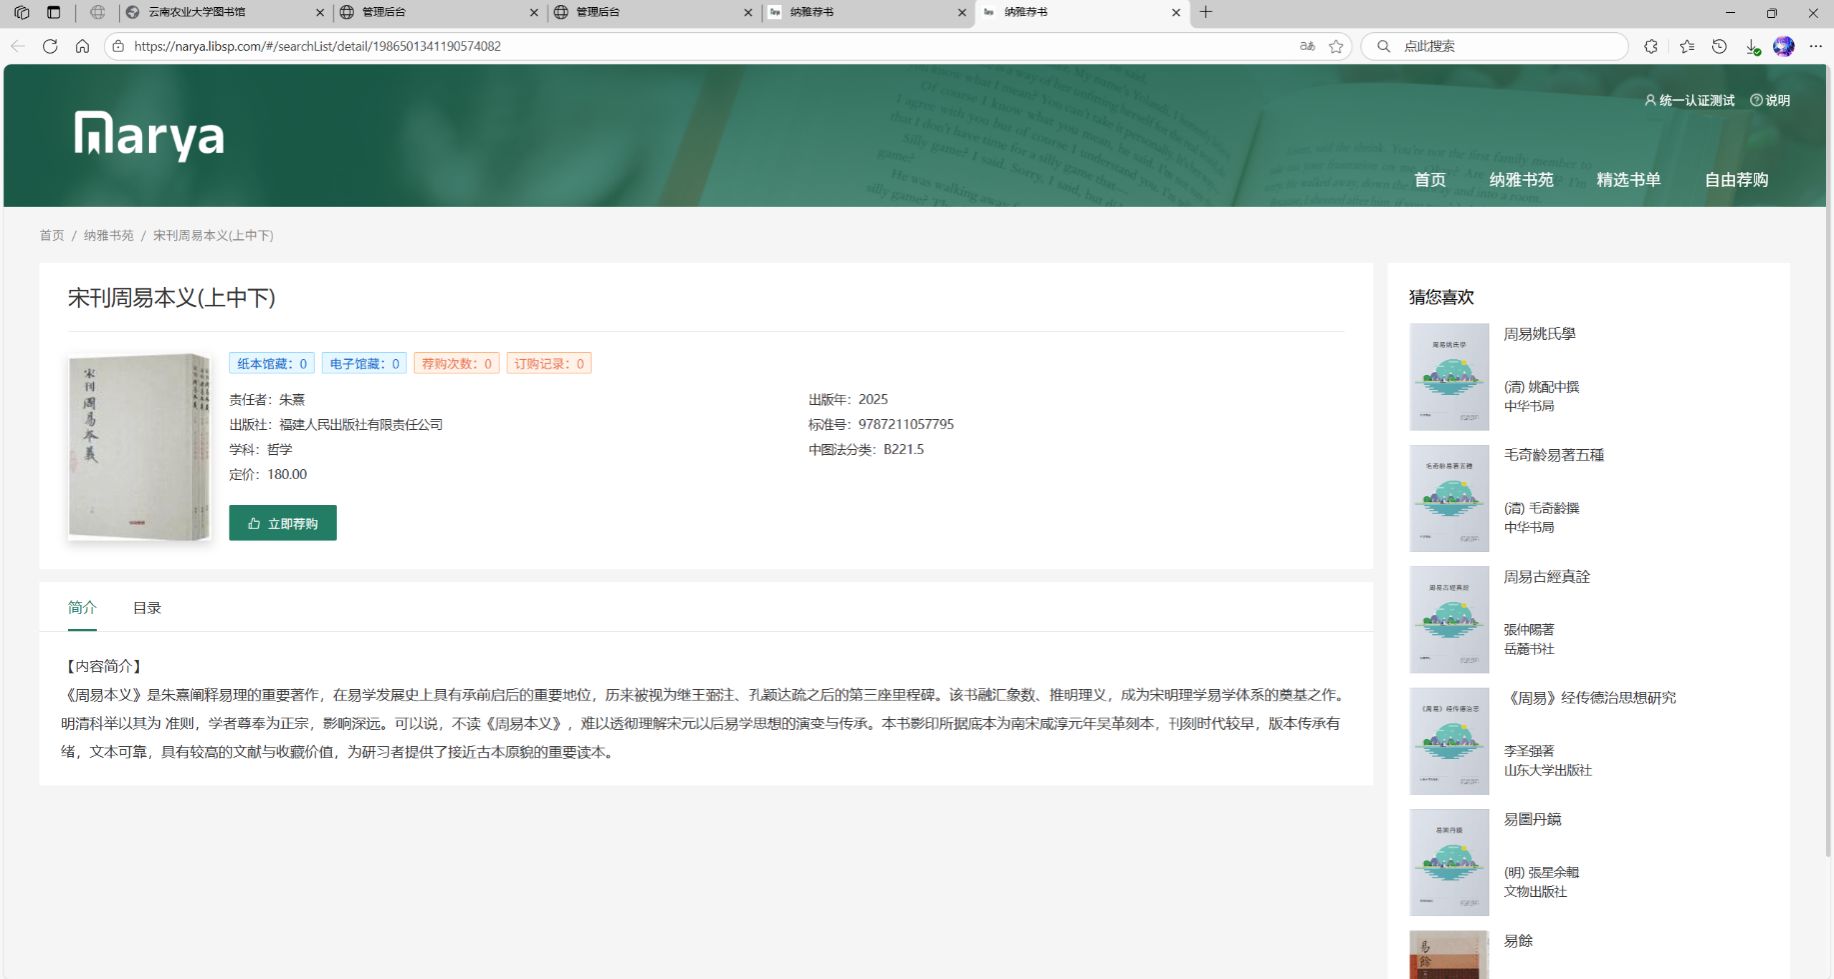Screen dimensions: 1834x979
Task: Open 统一认证测试 user account menu
Action: click(1690, 100)
